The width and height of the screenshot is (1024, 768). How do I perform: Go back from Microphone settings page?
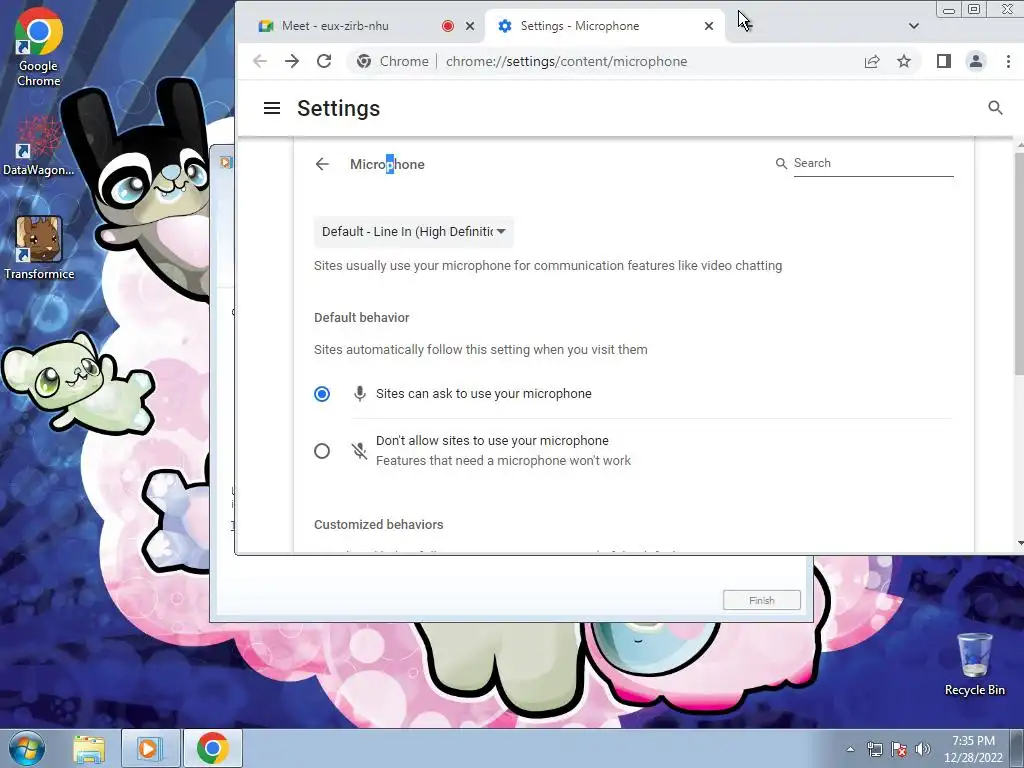322,164
